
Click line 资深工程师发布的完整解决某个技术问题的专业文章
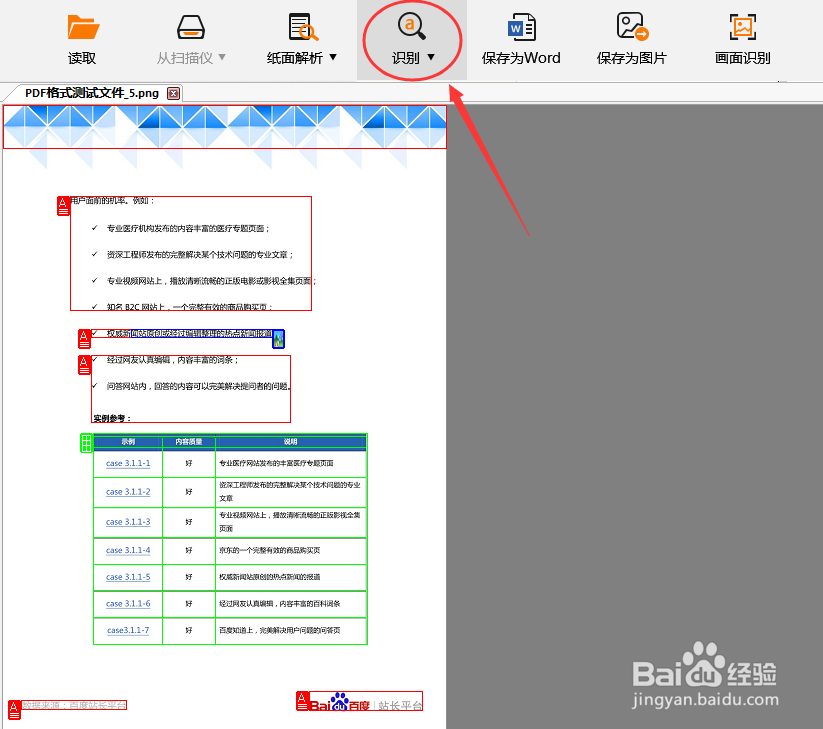click(200, 255)
